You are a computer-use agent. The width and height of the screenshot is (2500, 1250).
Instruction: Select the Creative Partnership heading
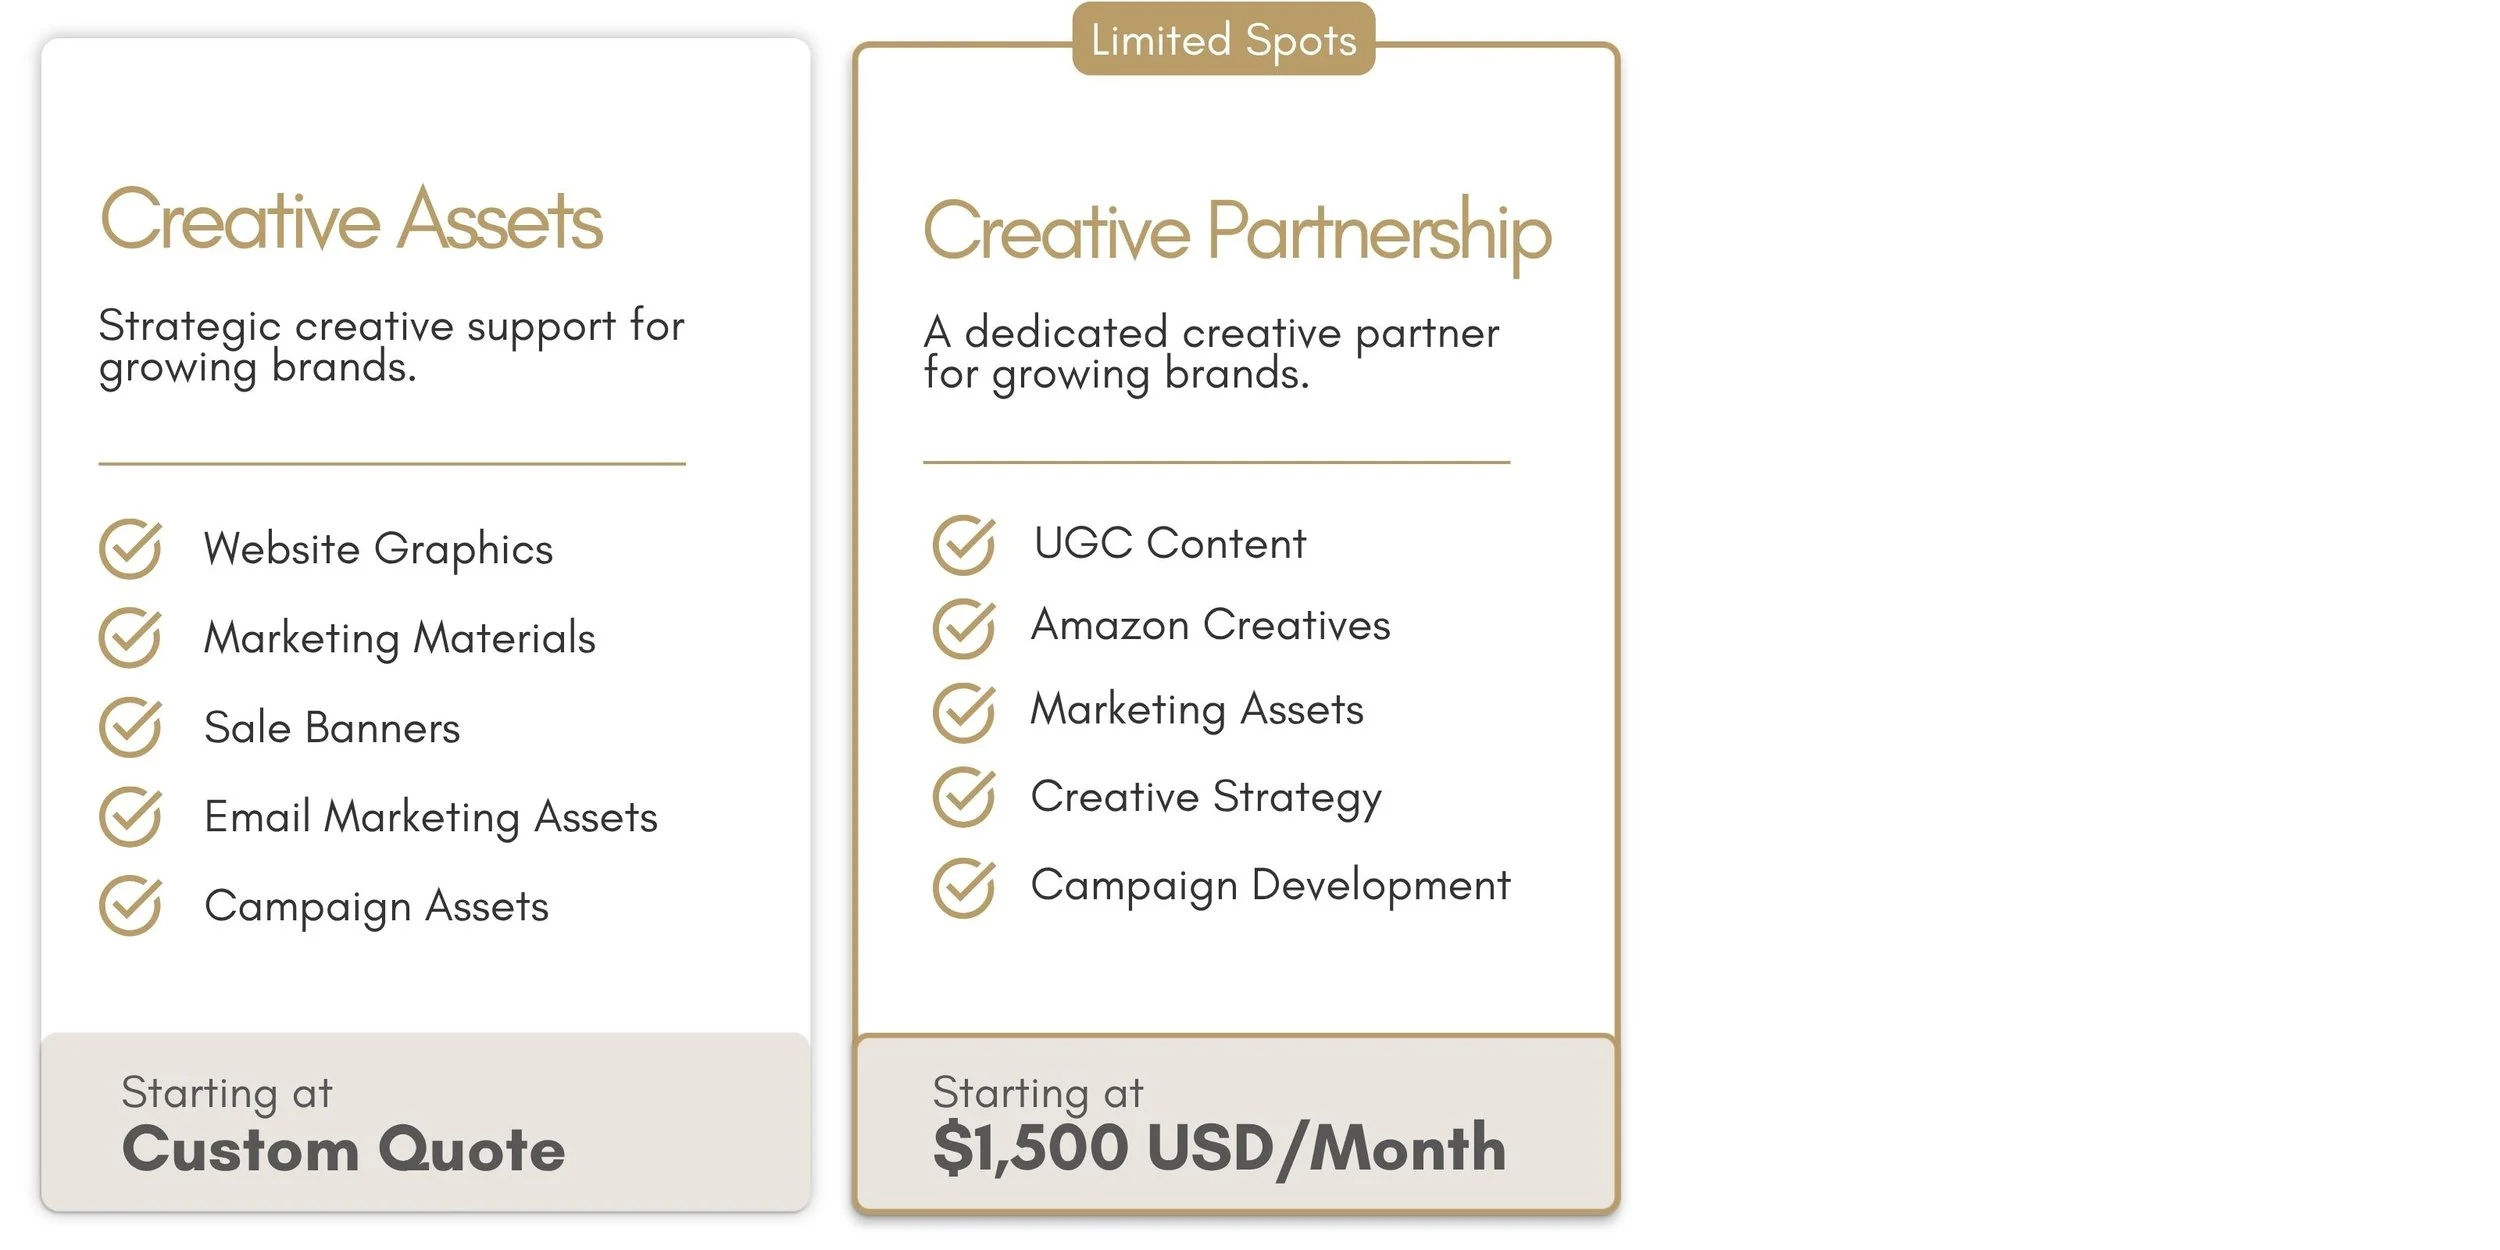(x=1237, y=232)
